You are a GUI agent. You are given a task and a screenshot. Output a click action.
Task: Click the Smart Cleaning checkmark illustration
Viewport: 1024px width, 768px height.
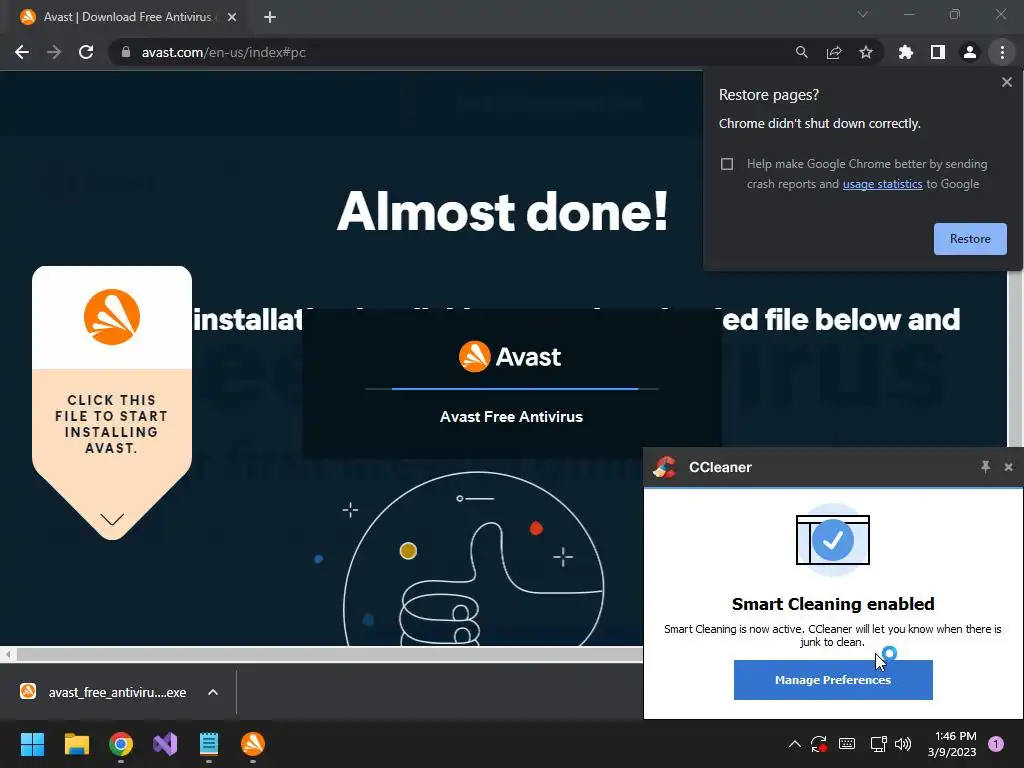pos(833,540)
